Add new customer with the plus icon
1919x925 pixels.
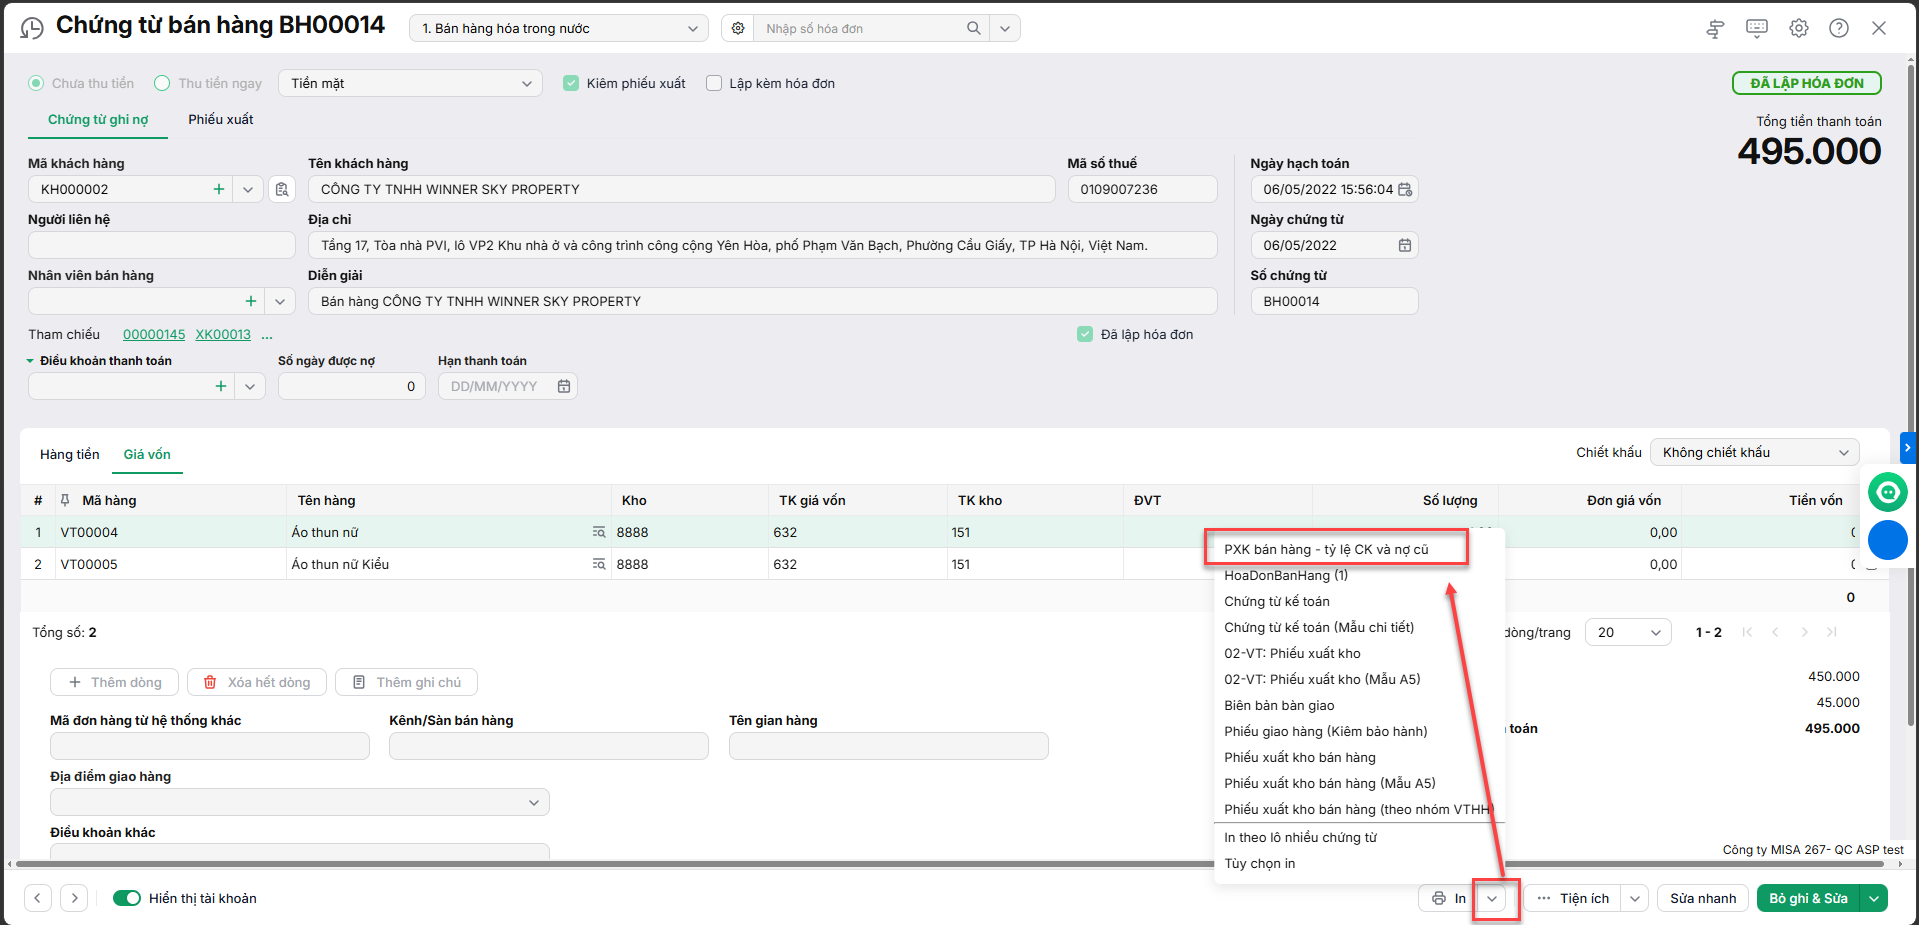click(x=219, y=189)
